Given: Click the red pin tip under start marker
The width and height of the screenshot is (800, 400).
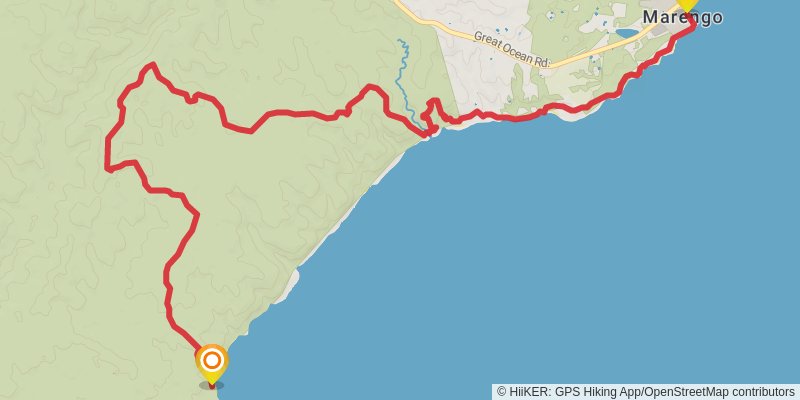Looking at the screenshot, I should [x=212, y=386].
